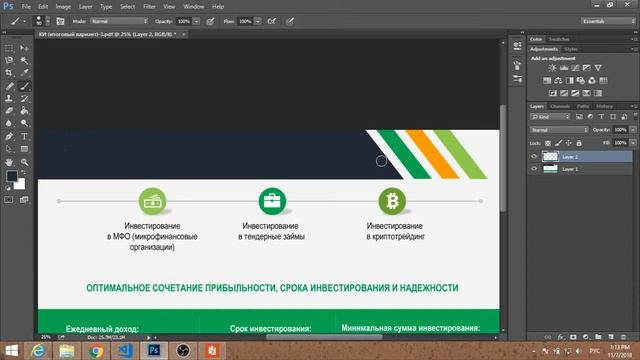The image size is (640, 360).
Task: Select the Magic Wand tool
Action: (x=24, y=60)
